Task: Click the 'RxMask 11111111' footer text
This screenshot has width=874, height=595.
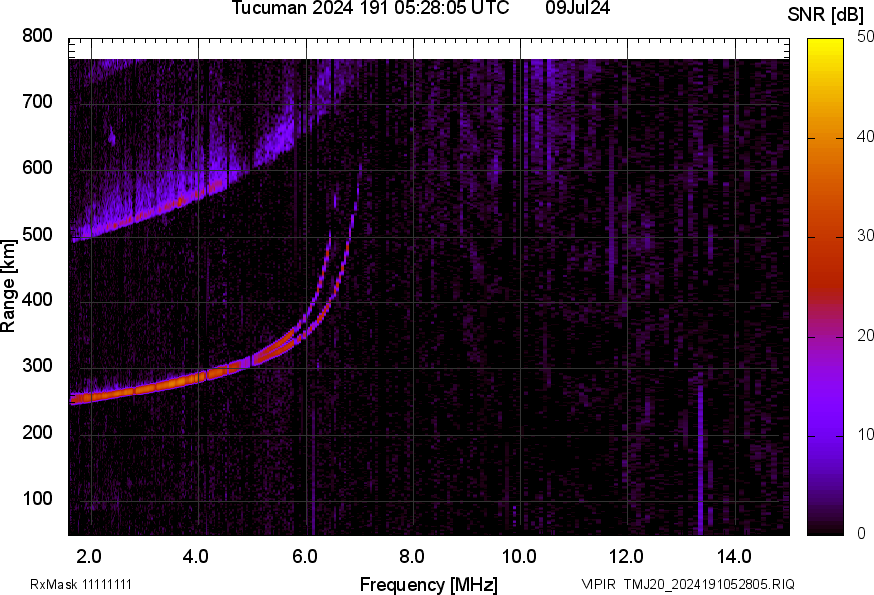Action: tap(81, 584)
